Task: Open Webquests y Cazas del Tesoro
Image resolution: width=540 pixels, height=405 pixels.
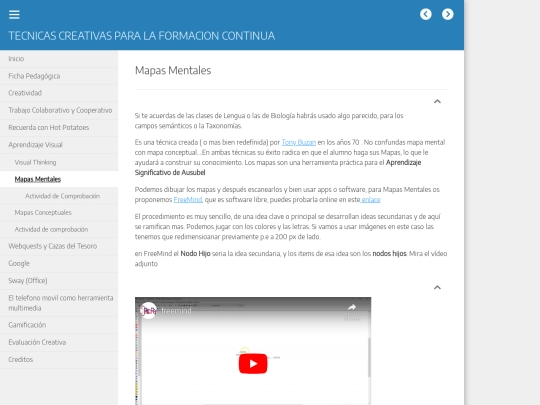Action: (x=59, y=246)
